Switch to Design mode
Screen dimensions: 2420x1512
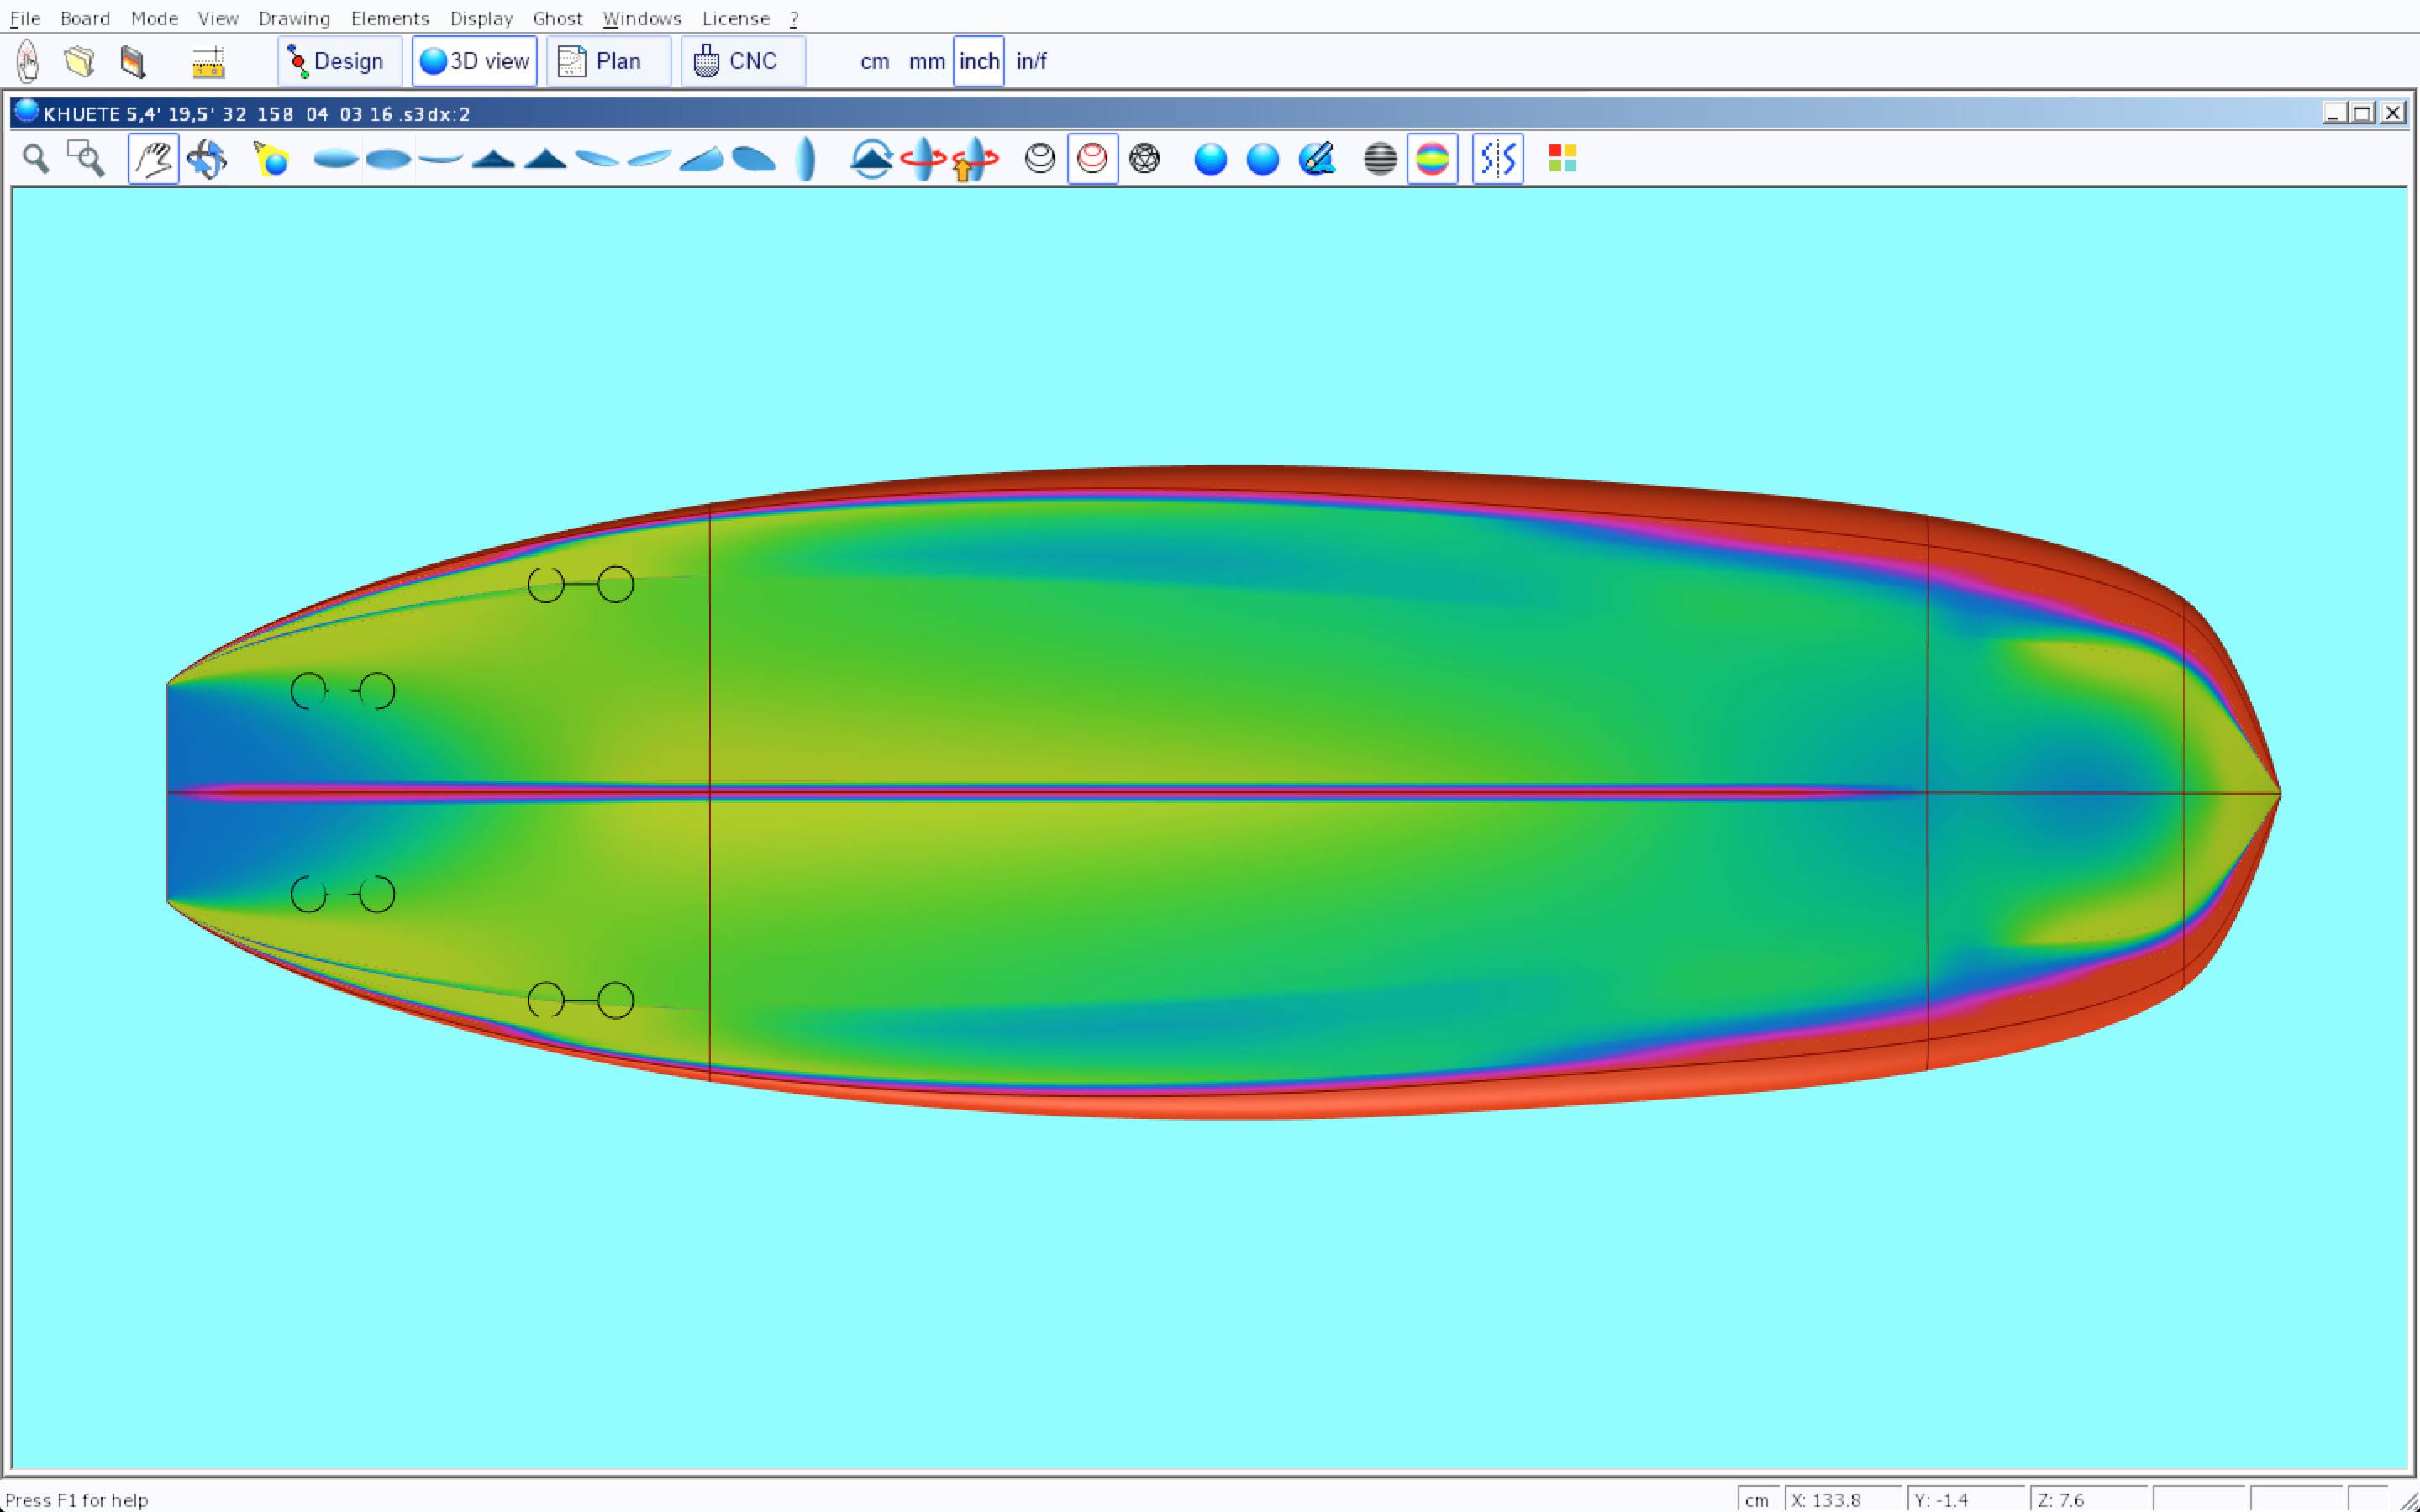pos(340,62)
